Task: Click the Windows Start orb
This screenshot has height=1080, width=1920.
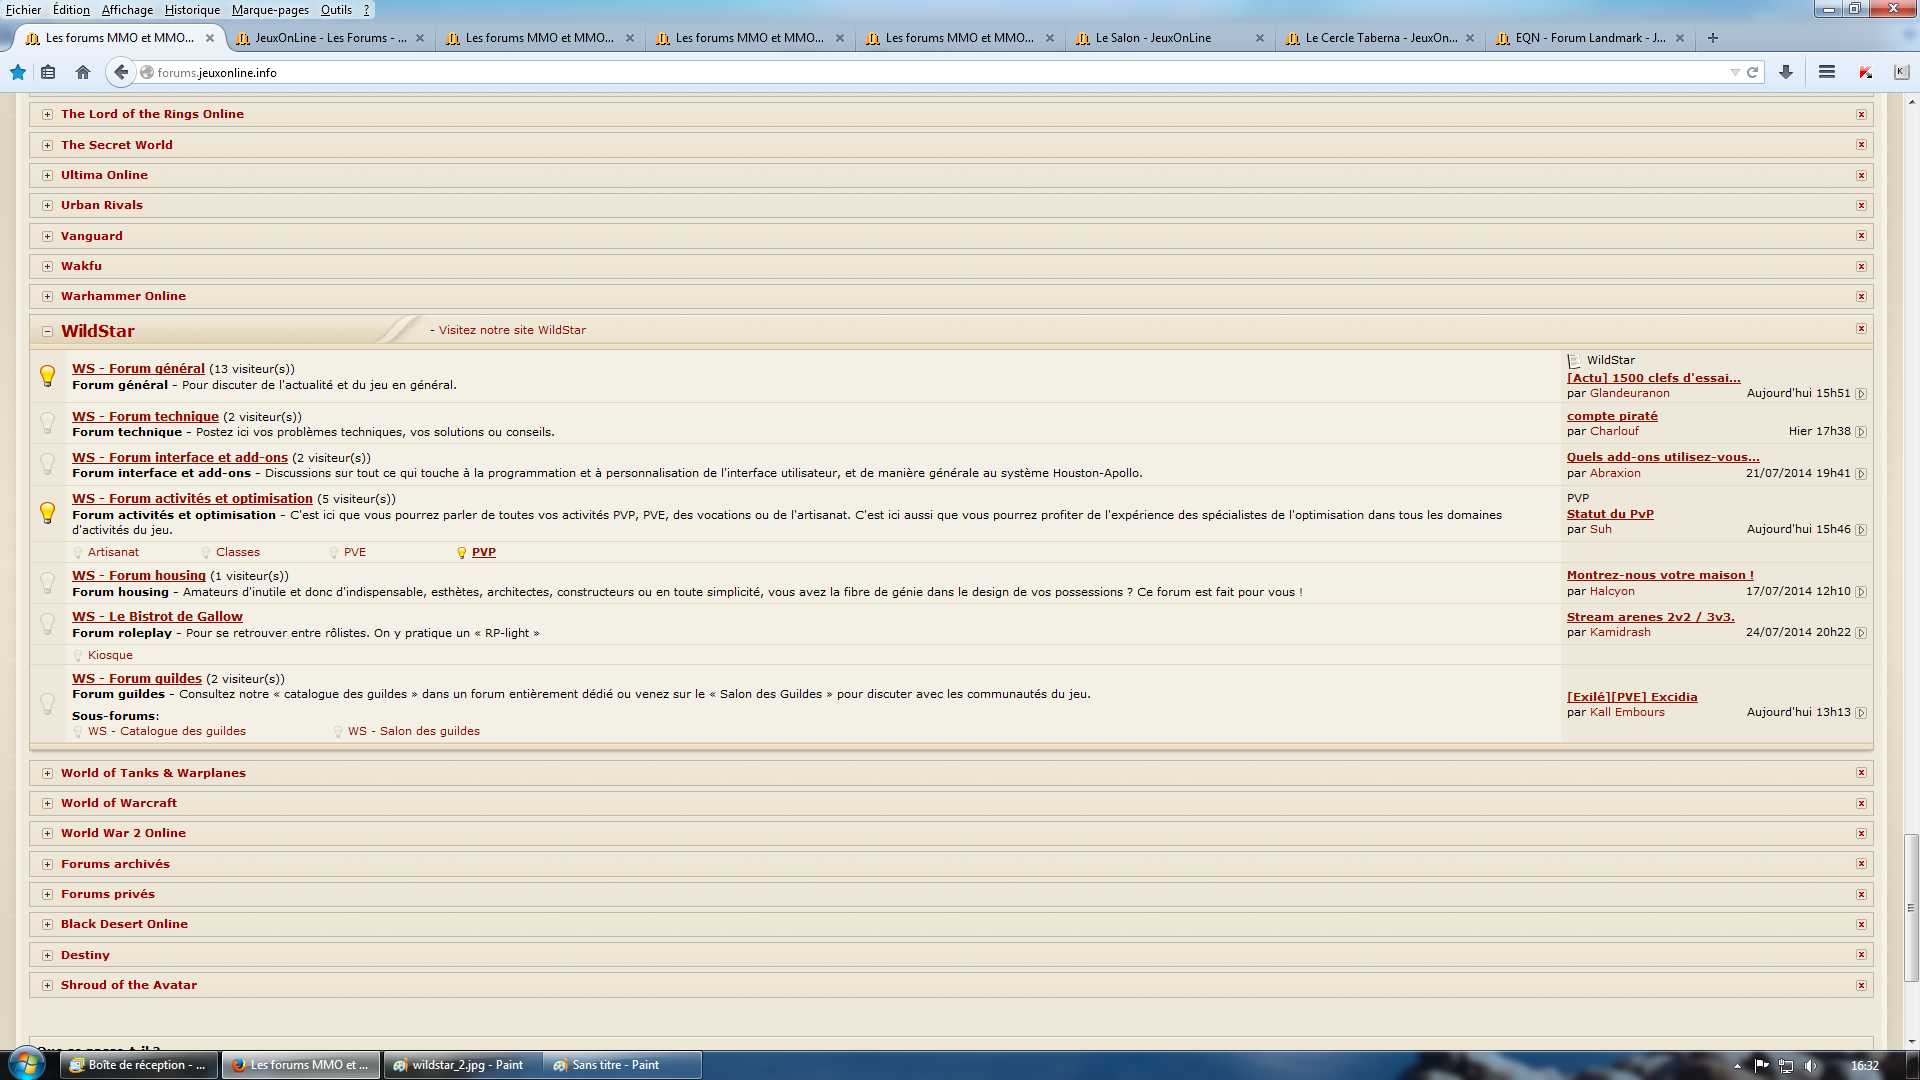Action: pos(26,1064)
